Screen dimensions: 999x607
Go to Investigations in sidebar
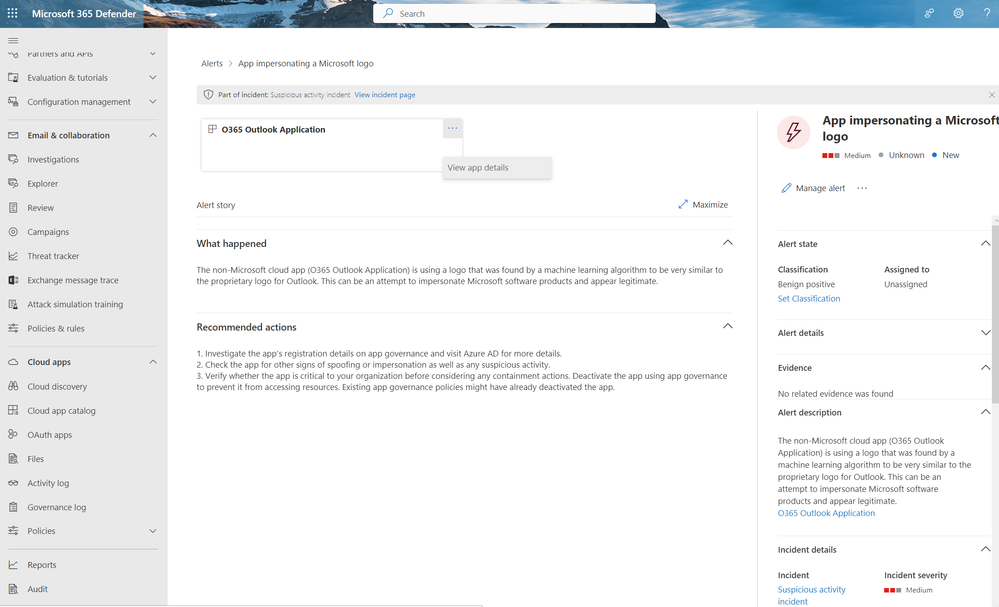(54, 159)
